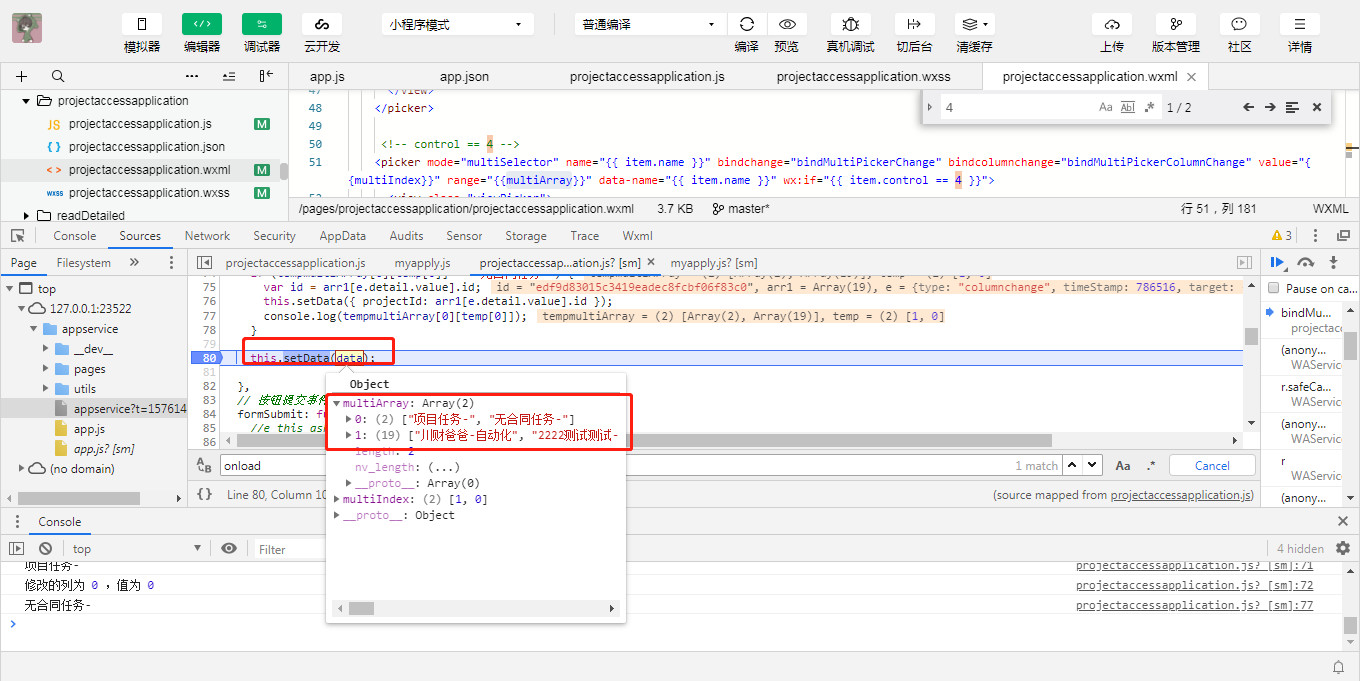Click the 预览 preview eye icon

[787, 24]
